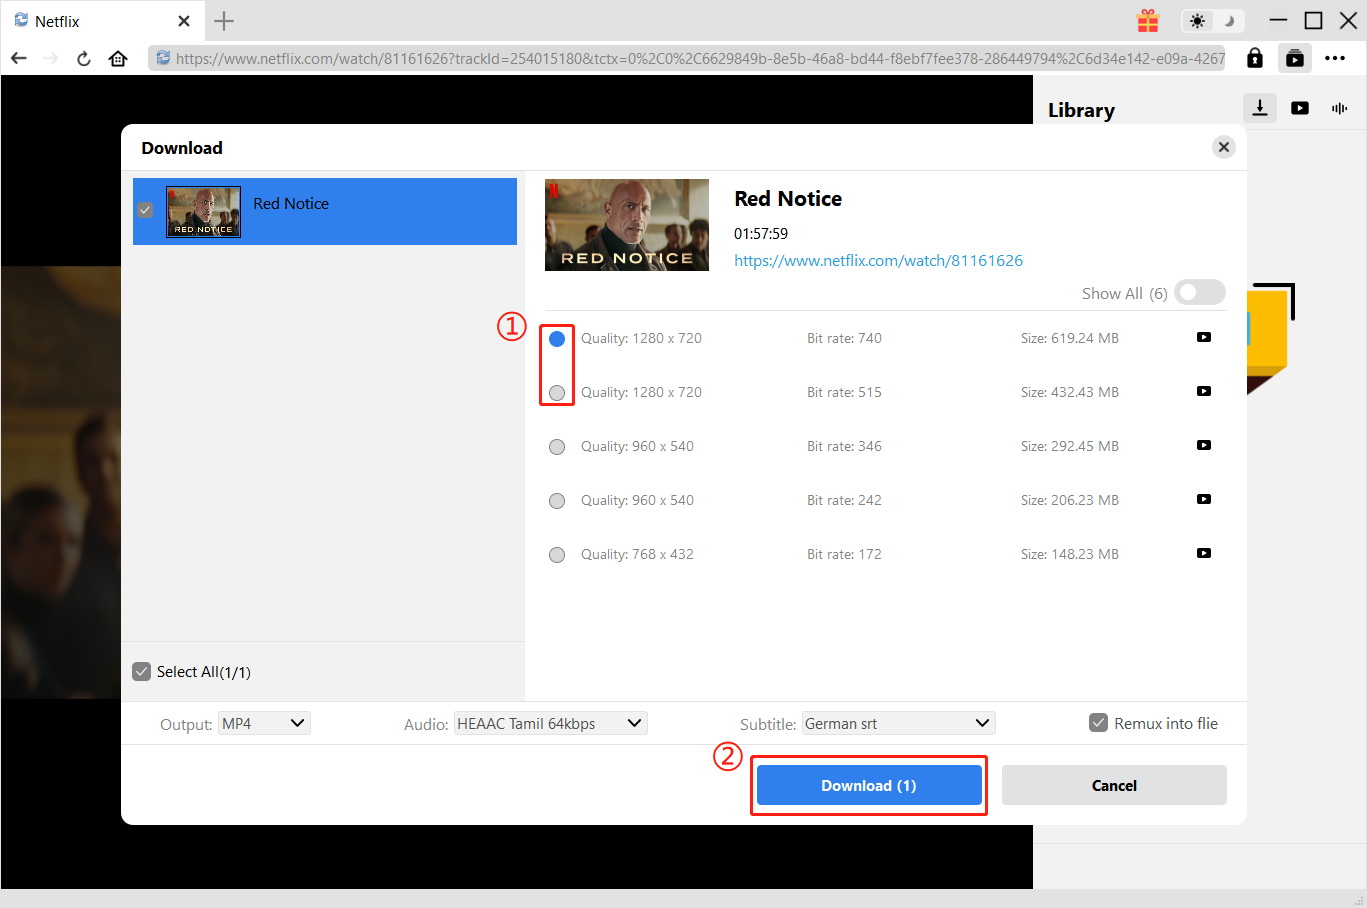Select the video player icon beside Library
Screen dimensions: 1367x908
point(1299,108)
